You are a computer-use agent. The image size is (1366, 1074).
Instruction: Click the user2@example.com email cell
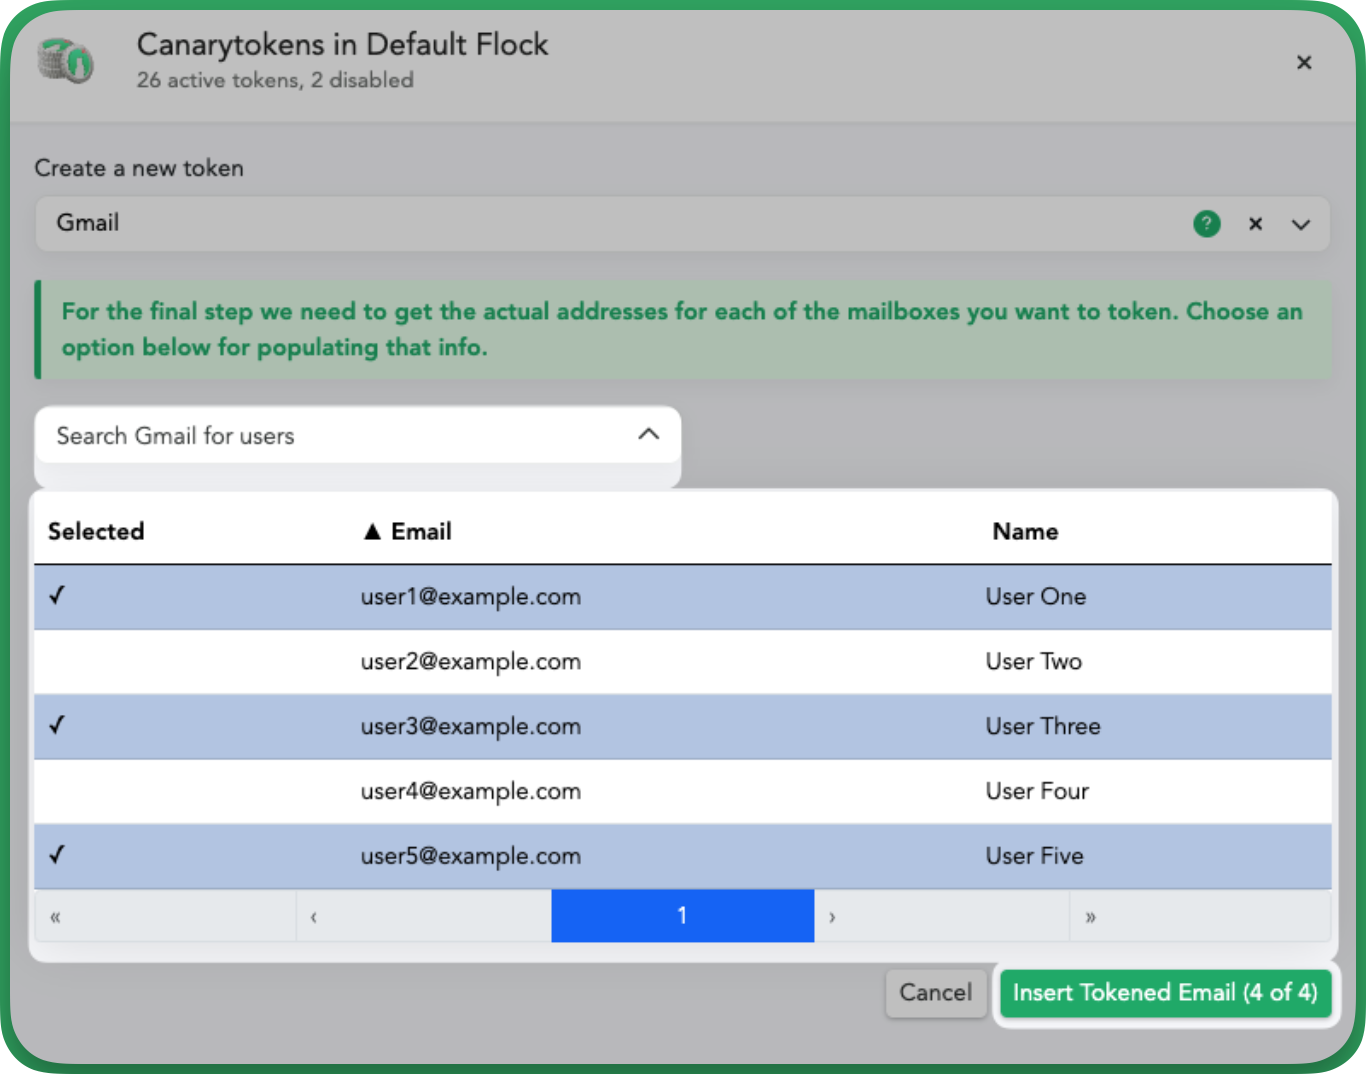tap(471, 662)
